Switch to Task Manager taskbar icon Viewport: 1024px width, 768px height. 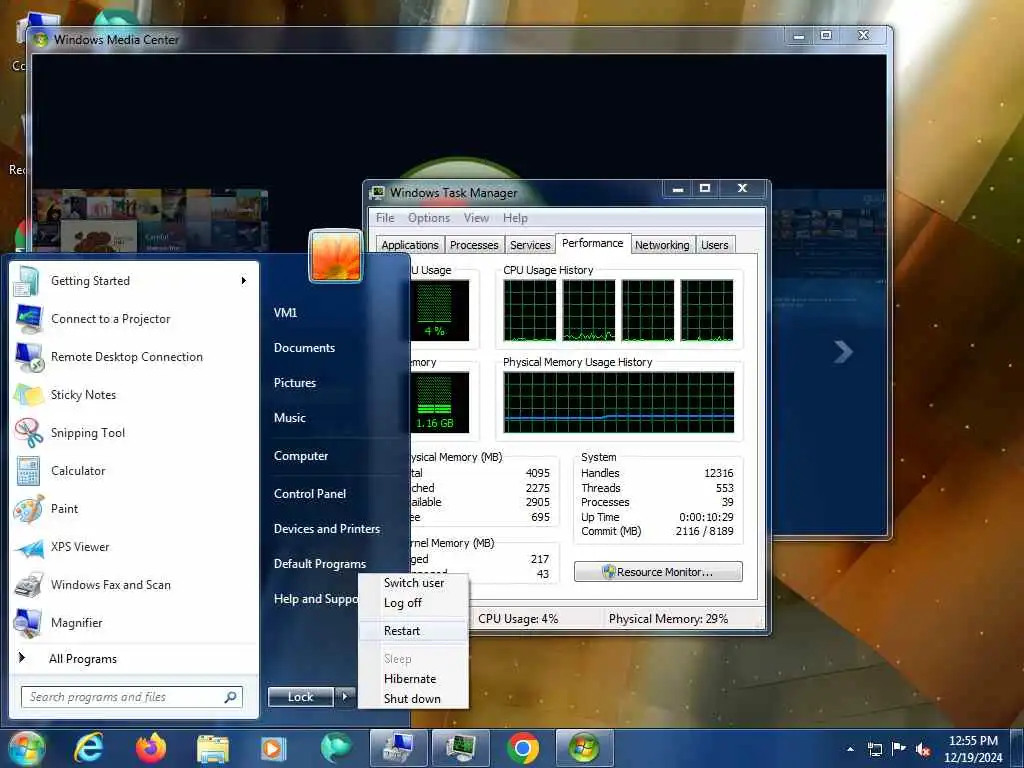(460, 748)
